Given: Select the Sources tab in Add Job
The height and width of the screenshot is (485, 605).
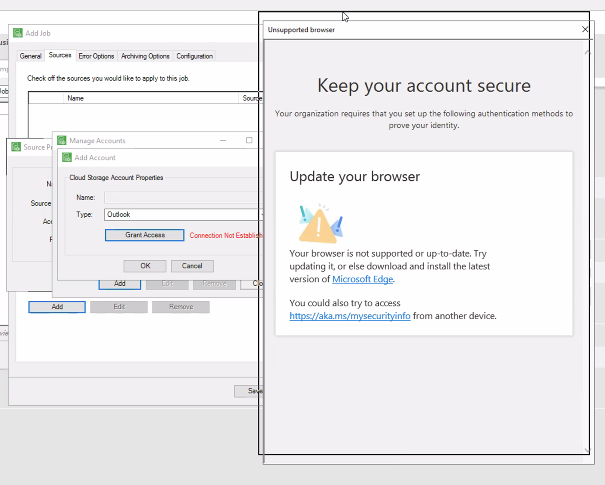Looking at the screenshot, I should (x=60, y=56).
